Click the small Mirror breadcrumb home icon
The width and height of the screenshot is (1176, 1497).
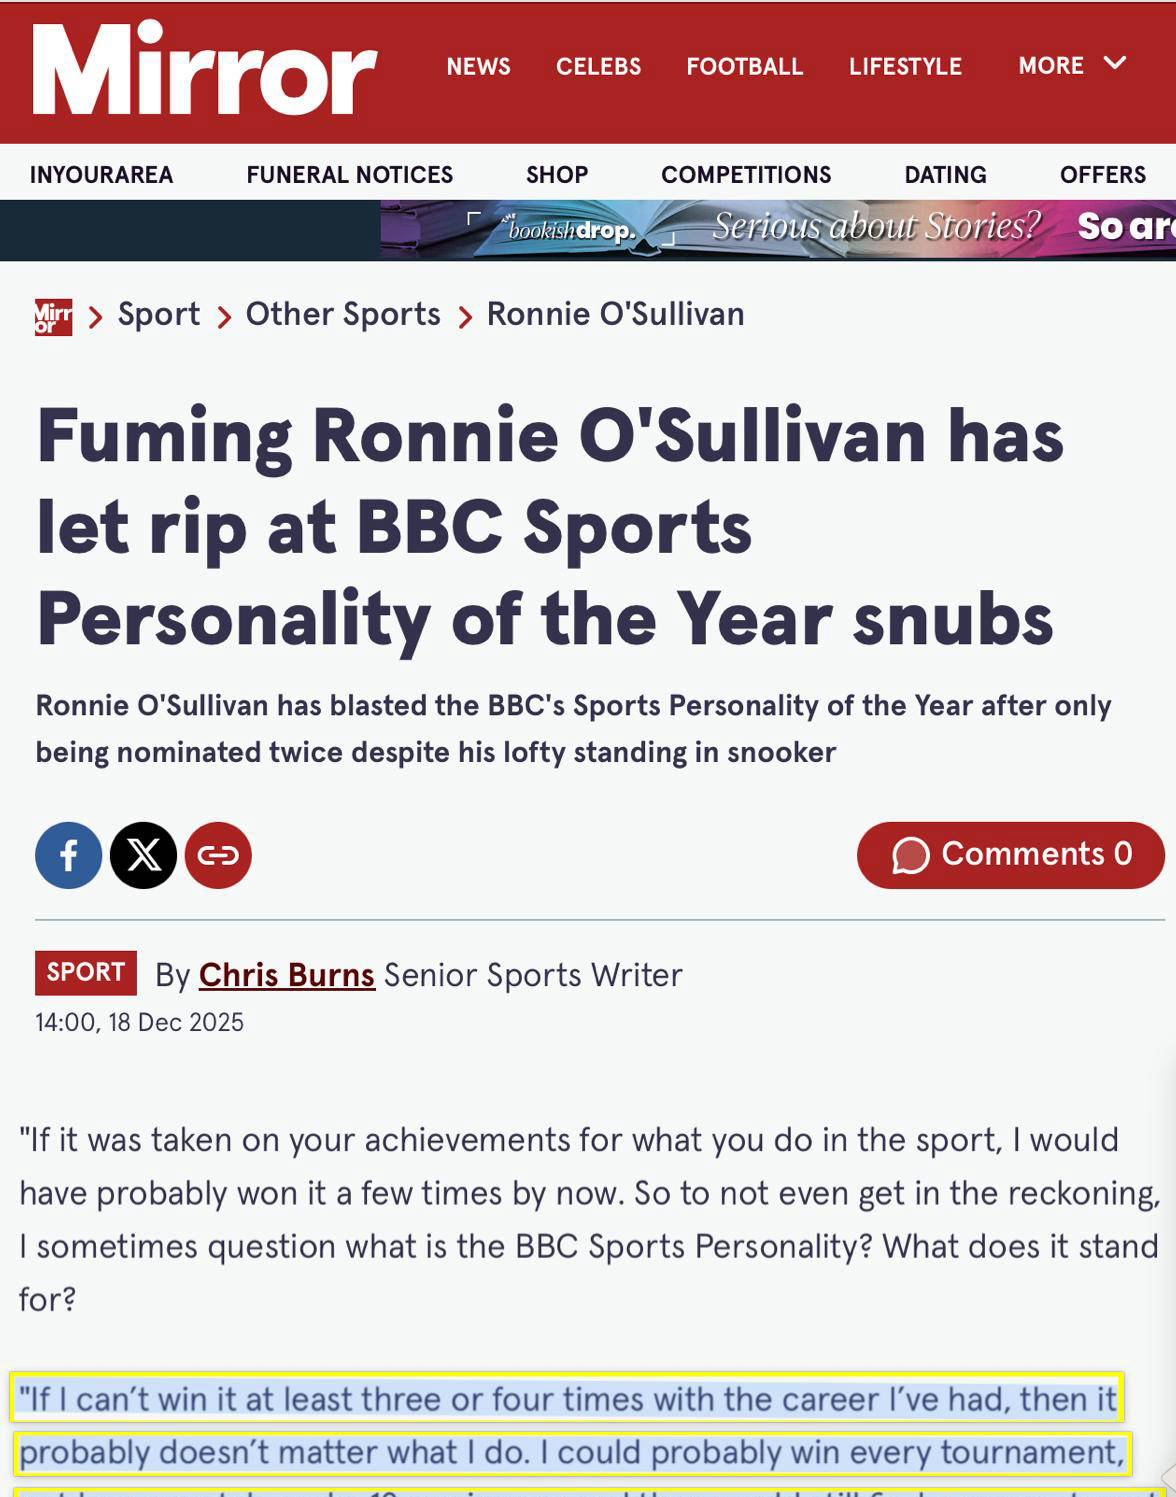tap(53, 316)
